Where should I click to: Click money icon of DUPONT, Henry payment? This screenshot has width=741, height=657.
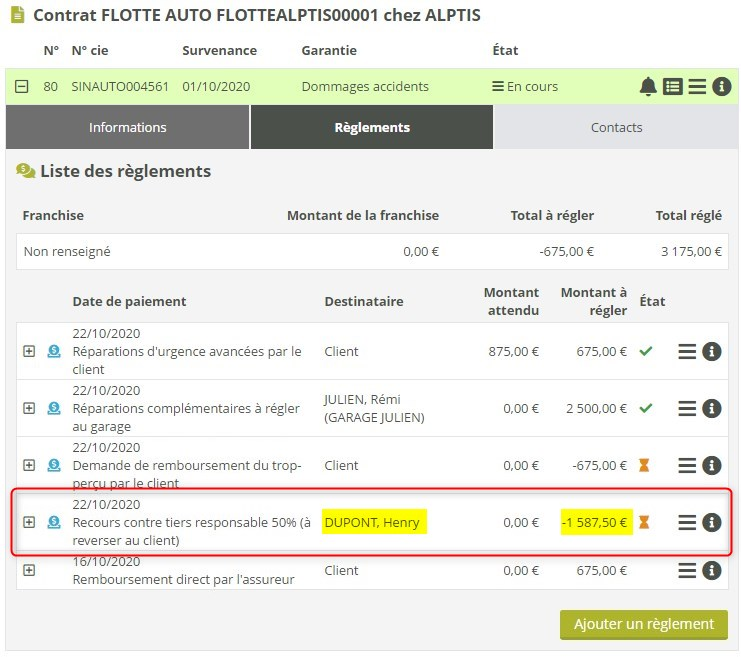[x=54, y=522]
